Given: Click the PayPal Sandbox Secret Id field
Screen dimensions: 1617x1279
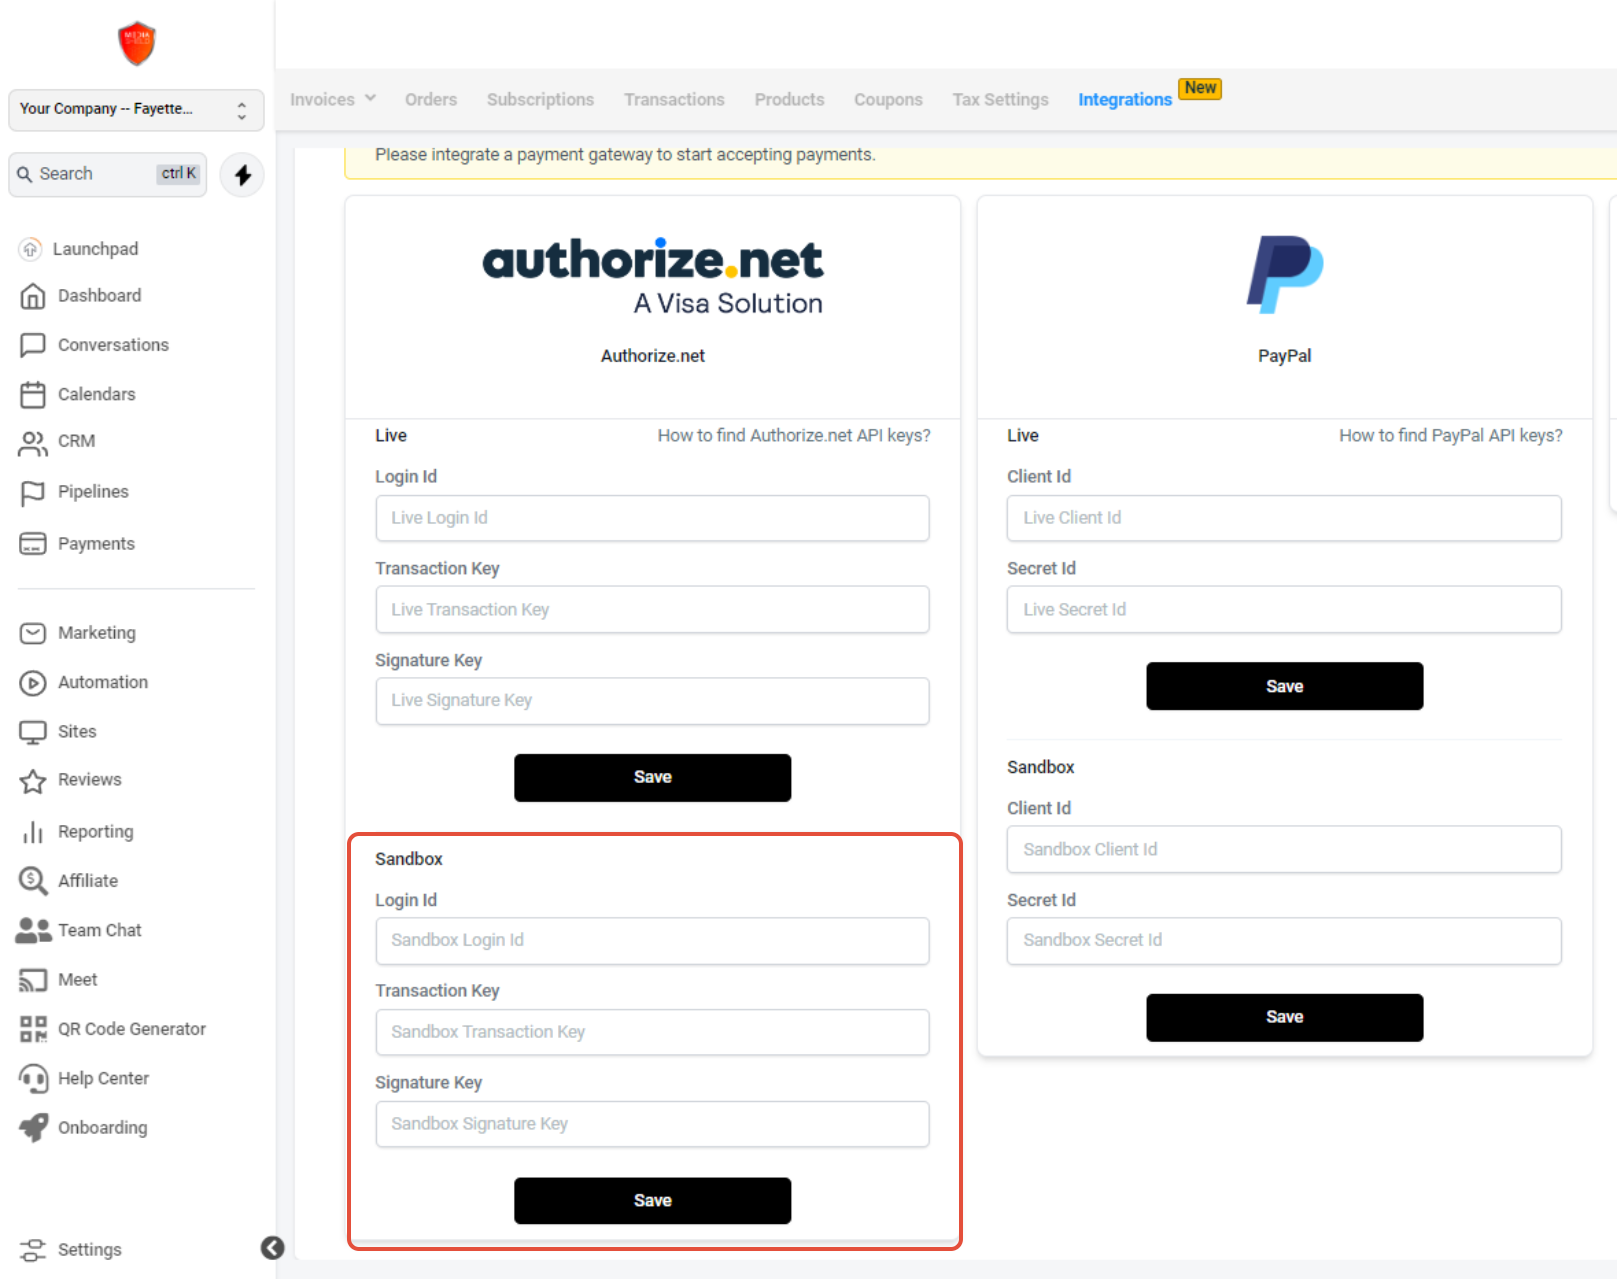Looking at the screenshot, I should (1285, 941).
